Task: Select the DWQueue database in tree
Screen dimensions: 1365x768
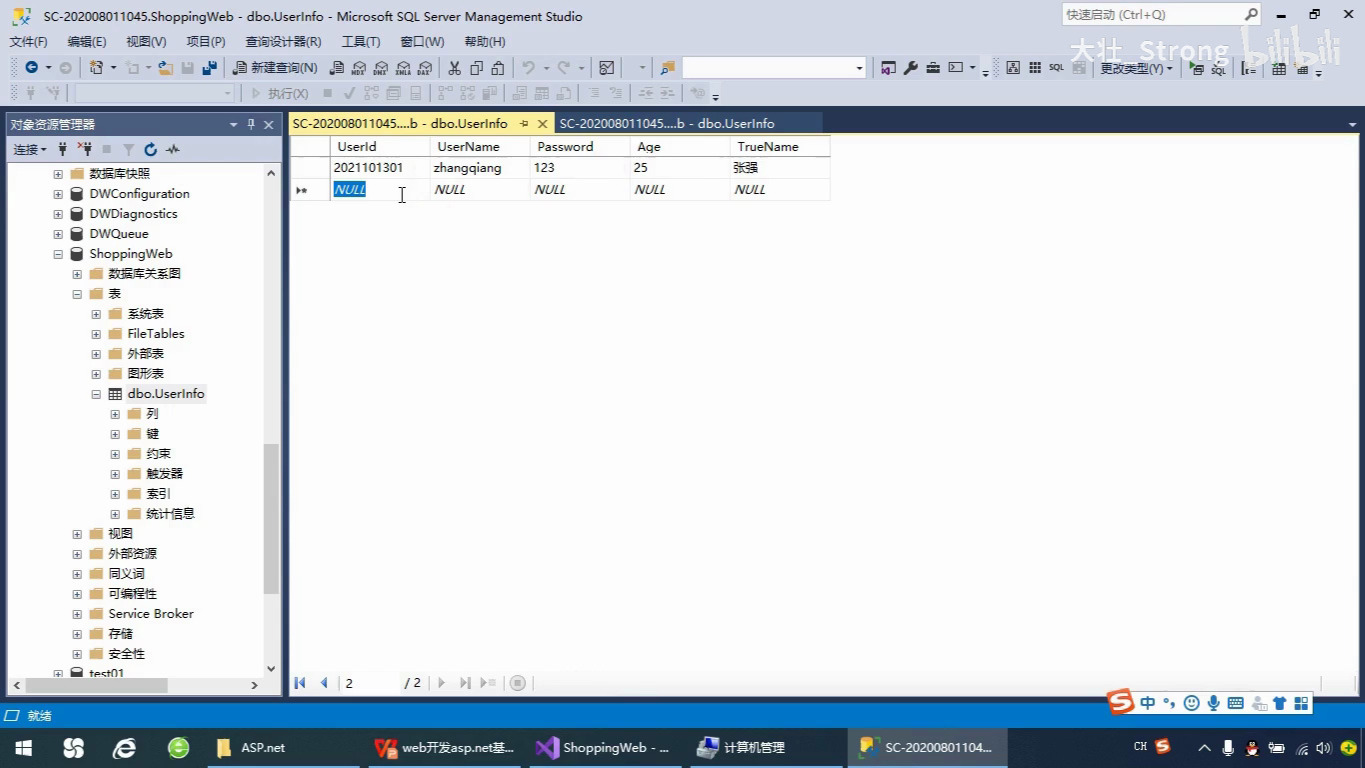Action: pyautogui.click(x=119, y=234)
